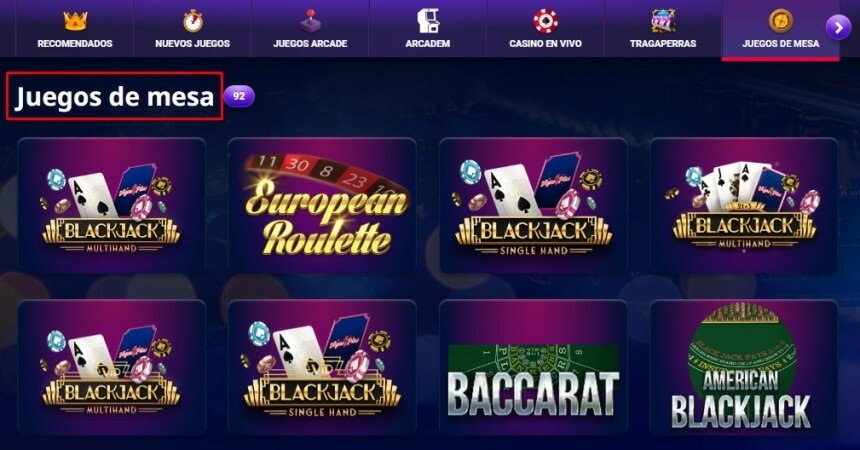Click the slot machine icon for Tragaperras

(663, 21)
